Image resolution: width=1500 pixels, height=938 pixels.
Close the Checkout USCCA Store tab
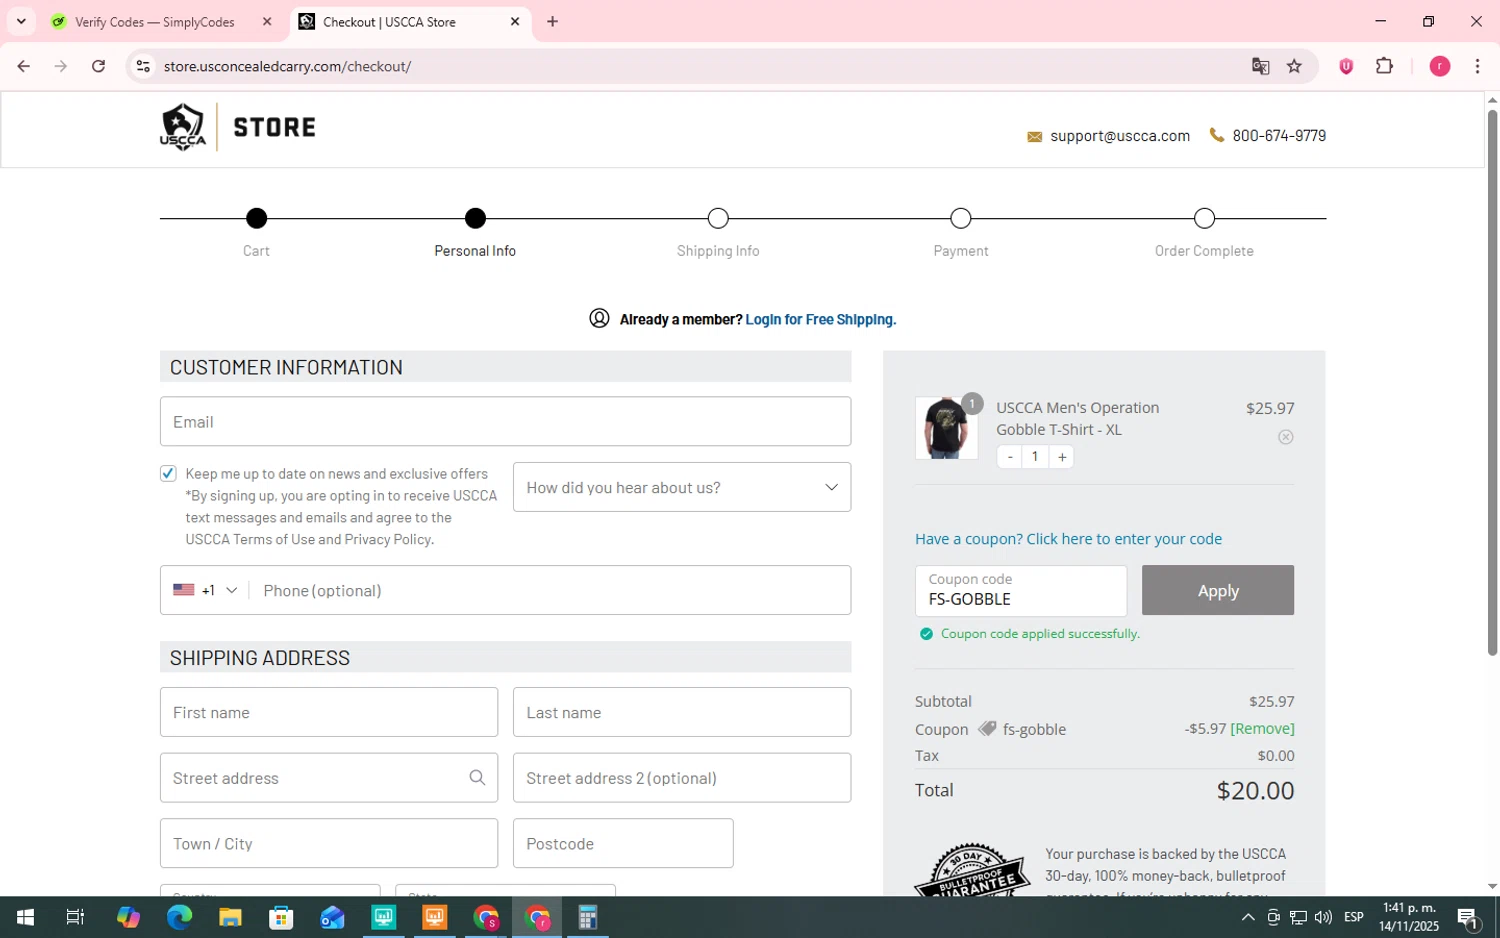515,21
